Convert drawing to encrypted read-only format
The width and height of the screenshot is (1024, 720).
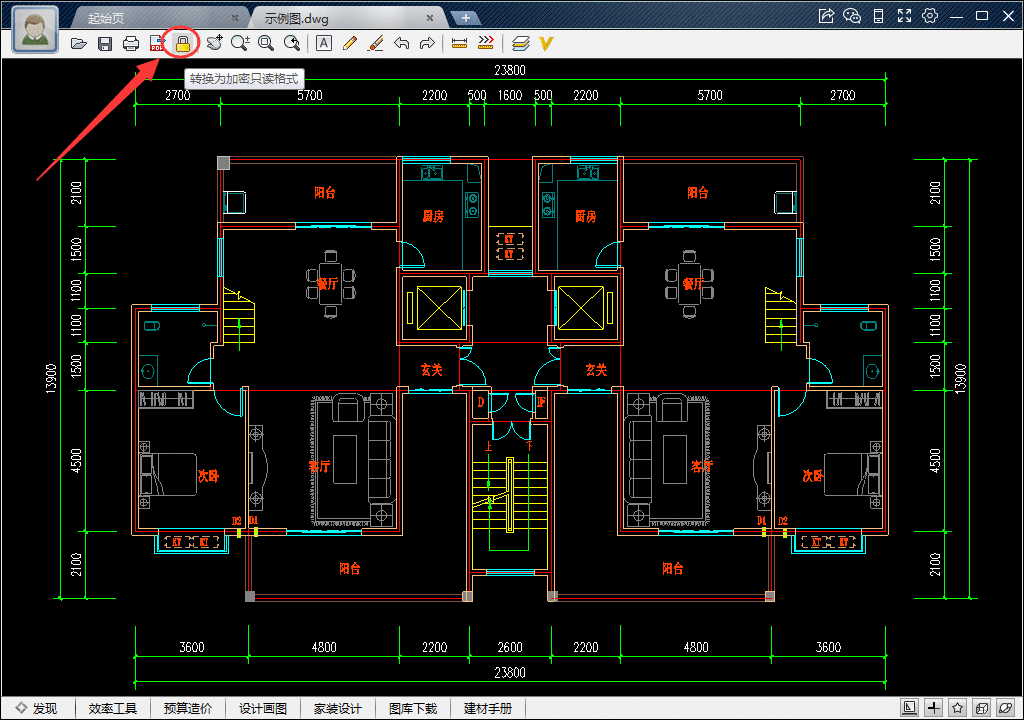coord(183,43)
